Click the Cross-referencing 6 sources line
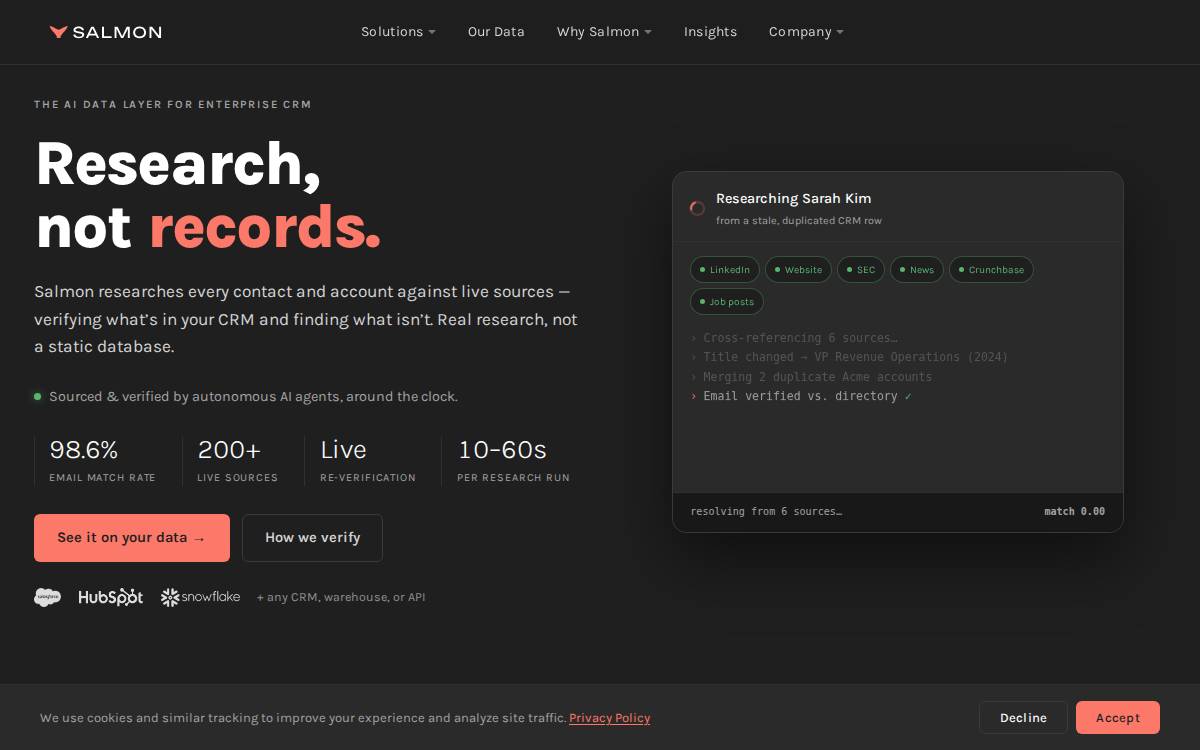The height and width of the screenshot is (750, 1200). 794,338
